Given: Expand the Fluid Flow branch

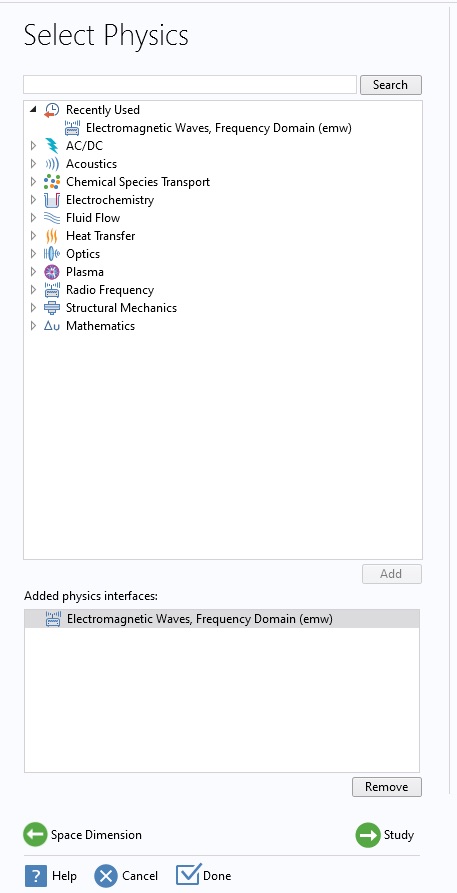Looking at the screenshot, I should [33, 218].
